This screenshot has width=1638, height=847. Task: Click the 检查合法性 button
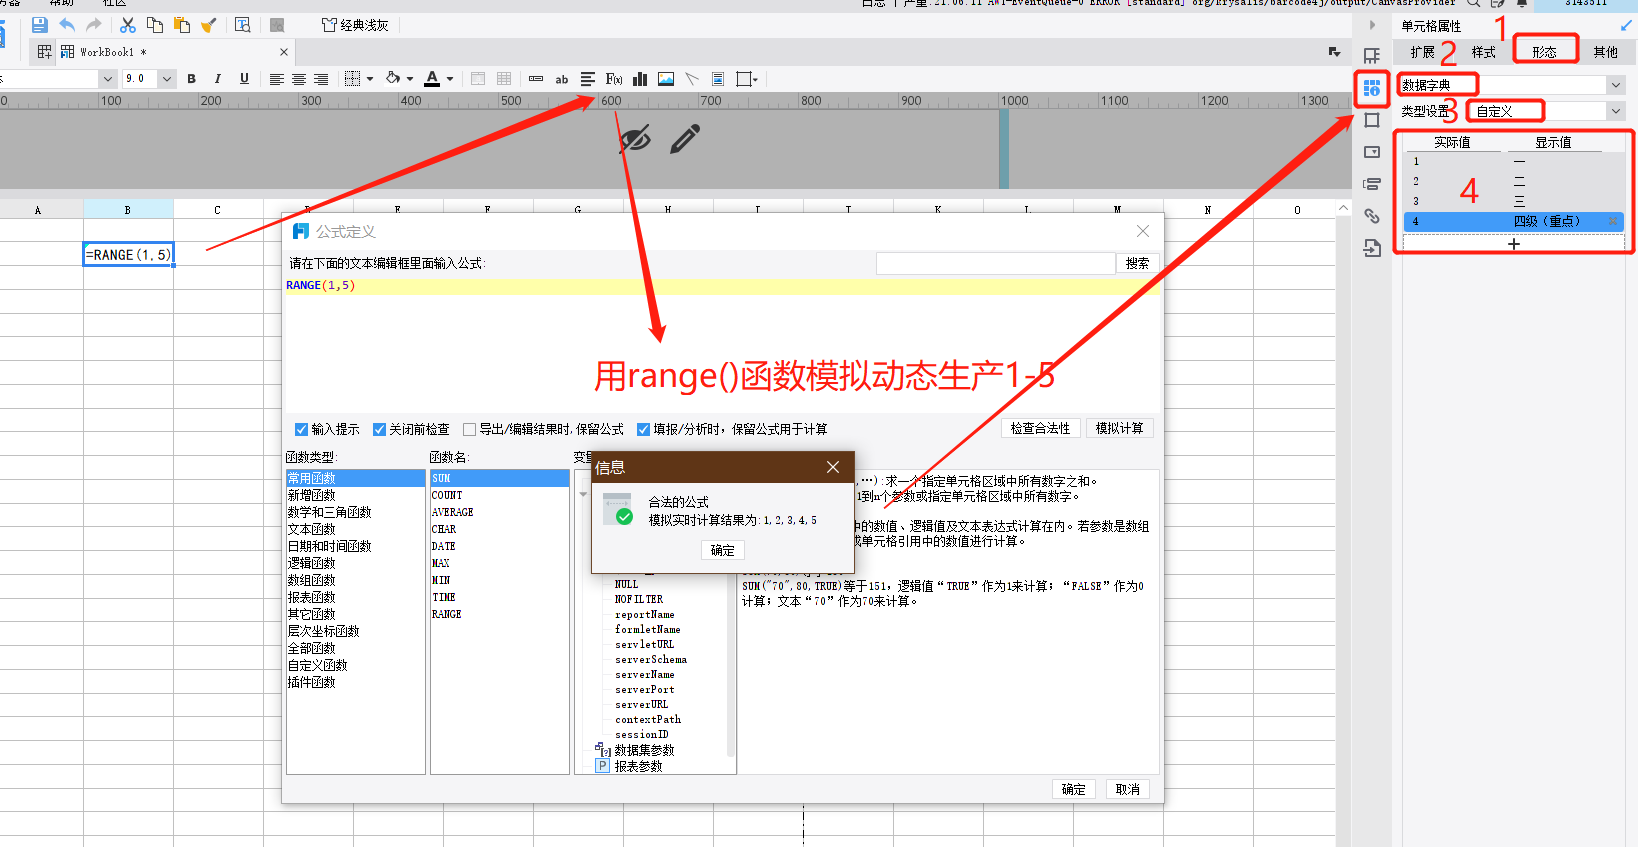tap(1040, 428)
